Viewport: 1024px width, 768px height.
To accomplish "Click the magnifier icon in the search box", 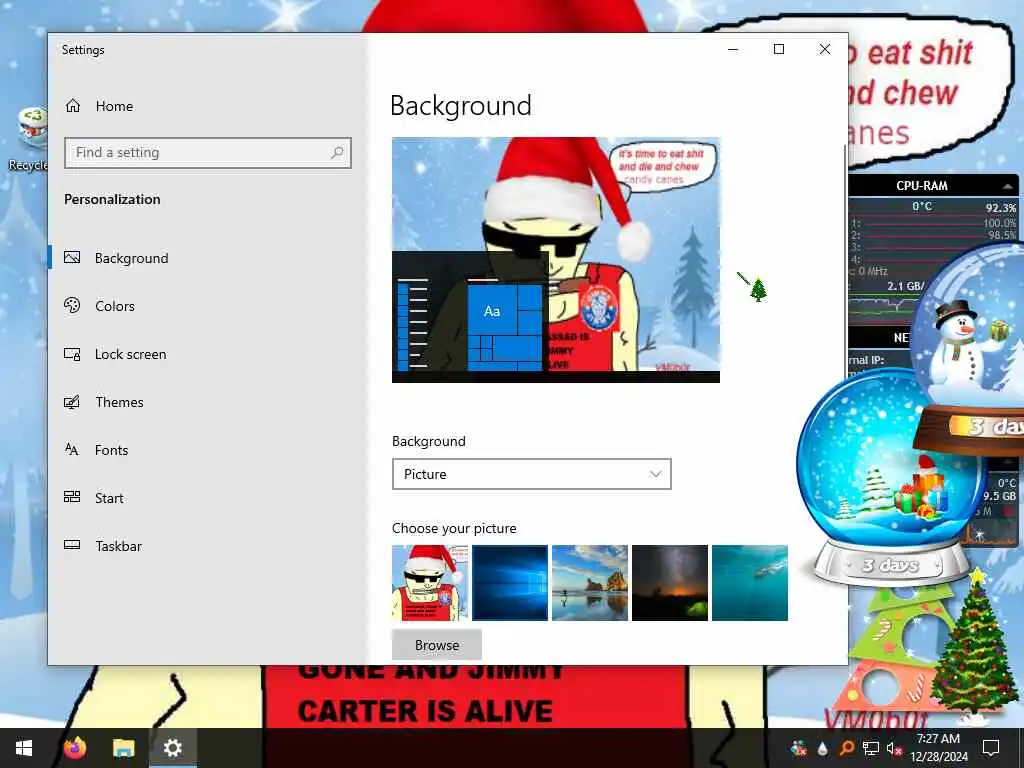I will [337, 153].
